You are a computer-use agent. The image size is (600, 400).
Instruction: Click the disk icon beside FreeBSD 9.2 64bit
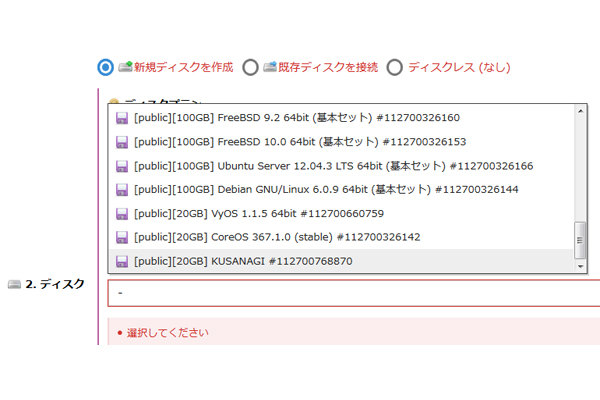122,118
